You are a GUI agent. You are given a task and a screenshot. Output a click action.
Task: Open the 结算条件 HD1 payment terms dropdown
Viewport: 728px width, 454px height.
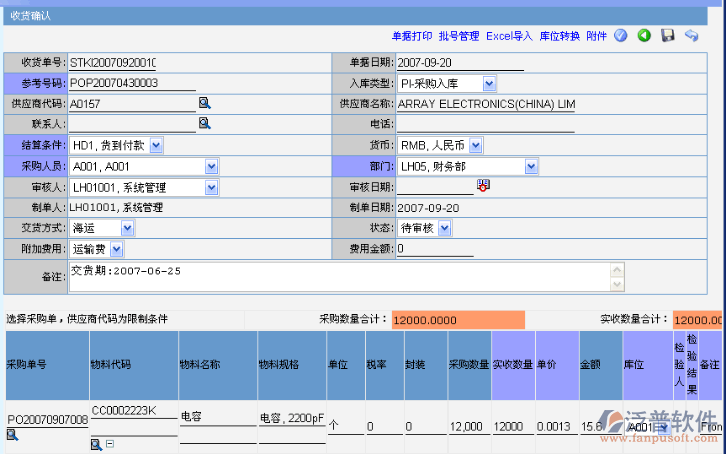156,145
